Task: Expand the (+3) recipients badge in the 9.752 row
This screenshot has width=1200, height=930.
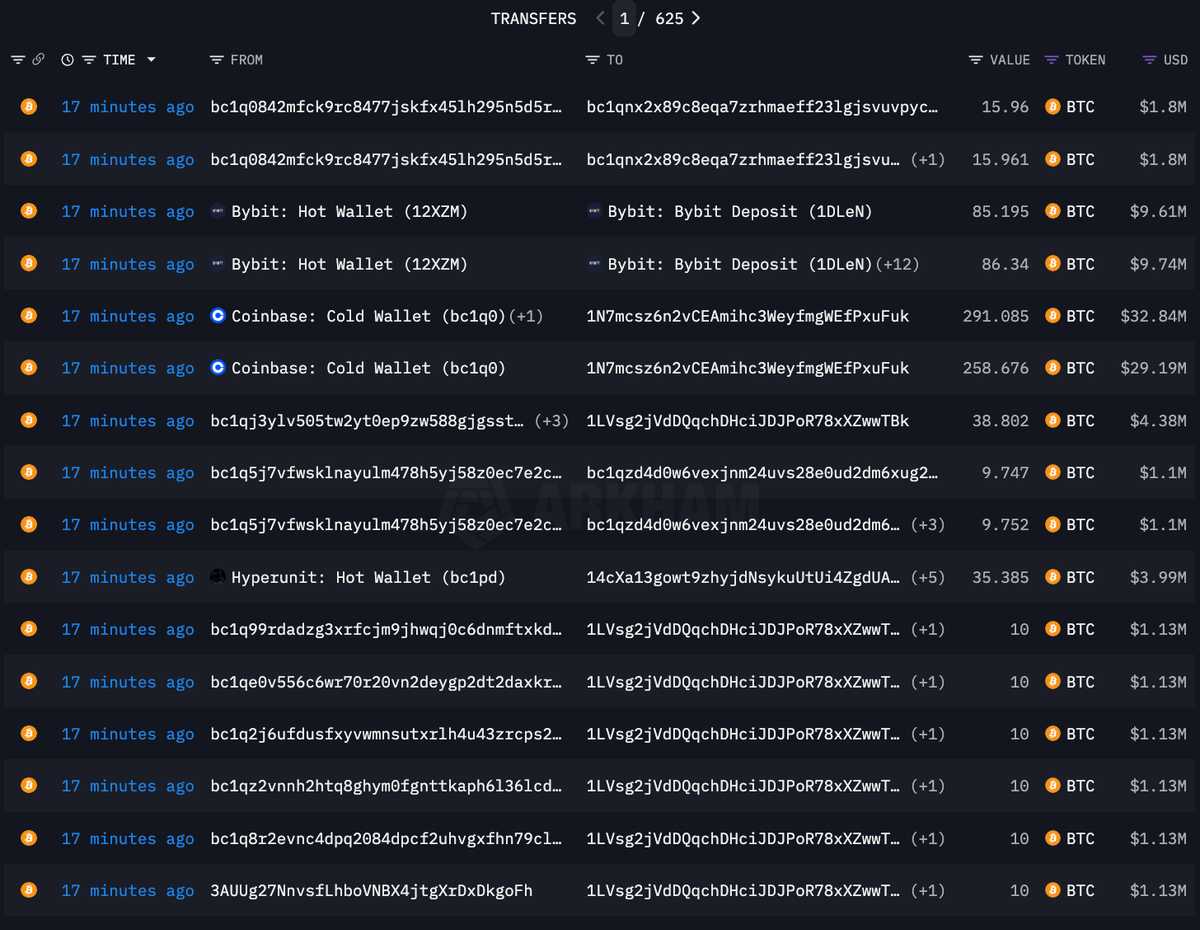Action: tap(927, 524)
